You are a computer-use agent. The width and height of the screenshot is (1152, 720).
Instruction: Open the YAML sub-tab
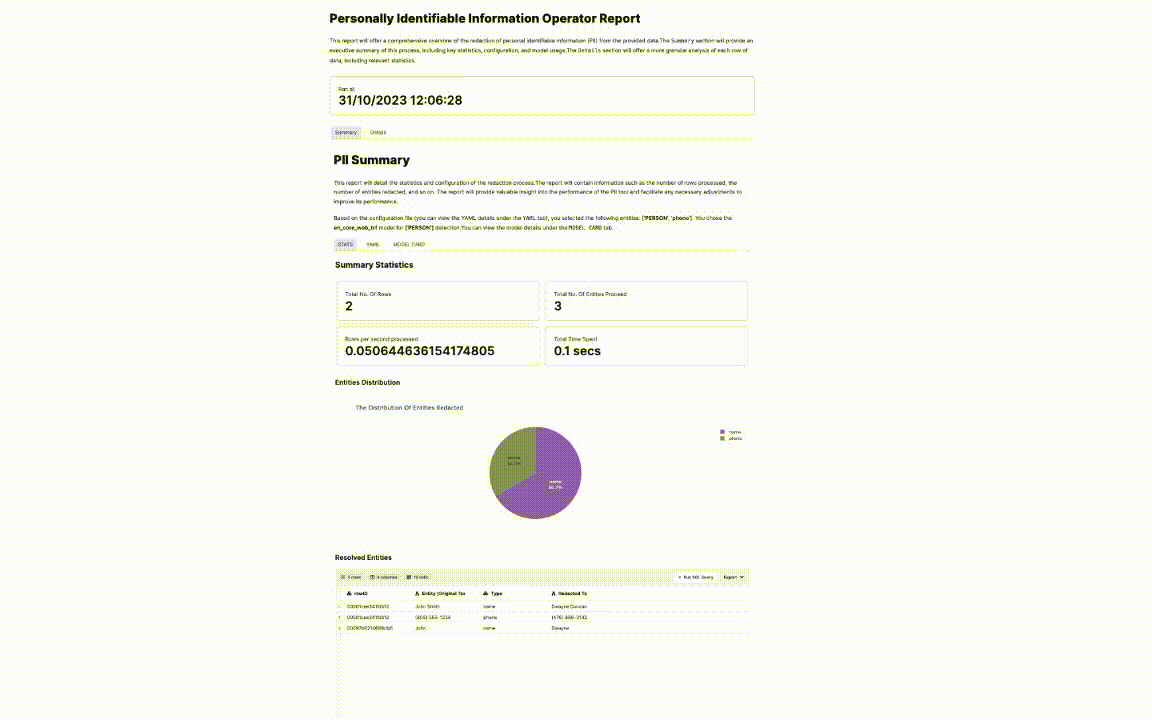click(x=372, y=244)
